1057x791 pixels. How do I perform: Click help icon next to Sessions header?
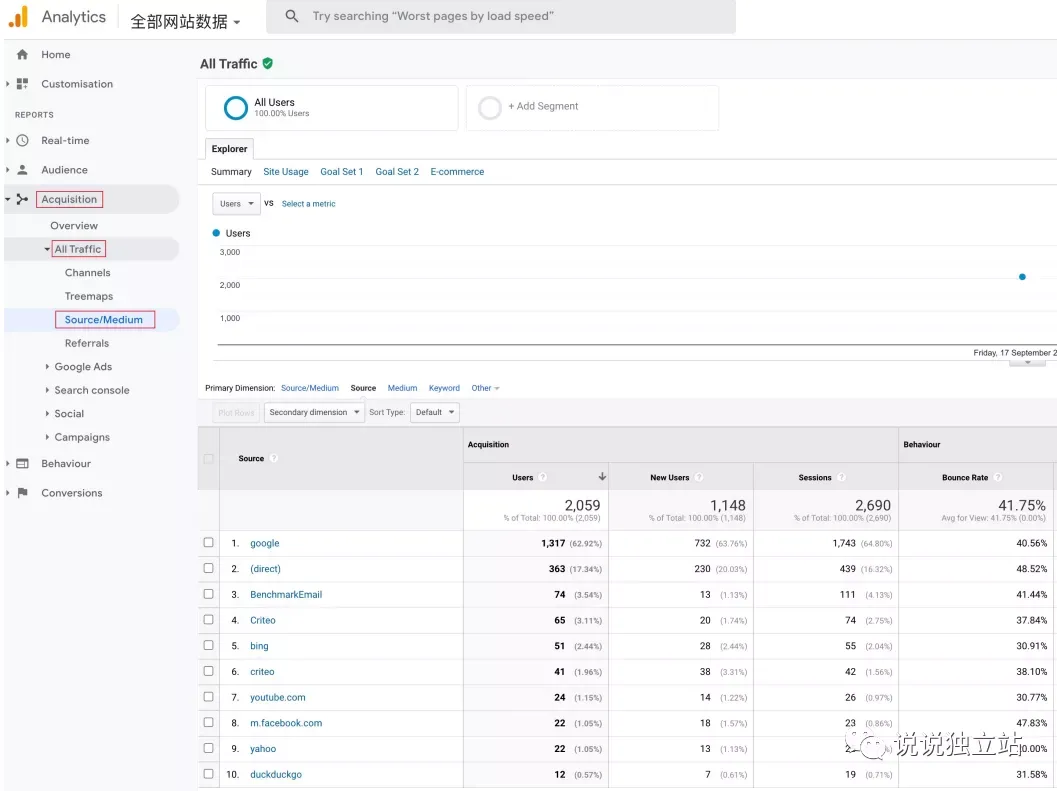pos(841,477)
